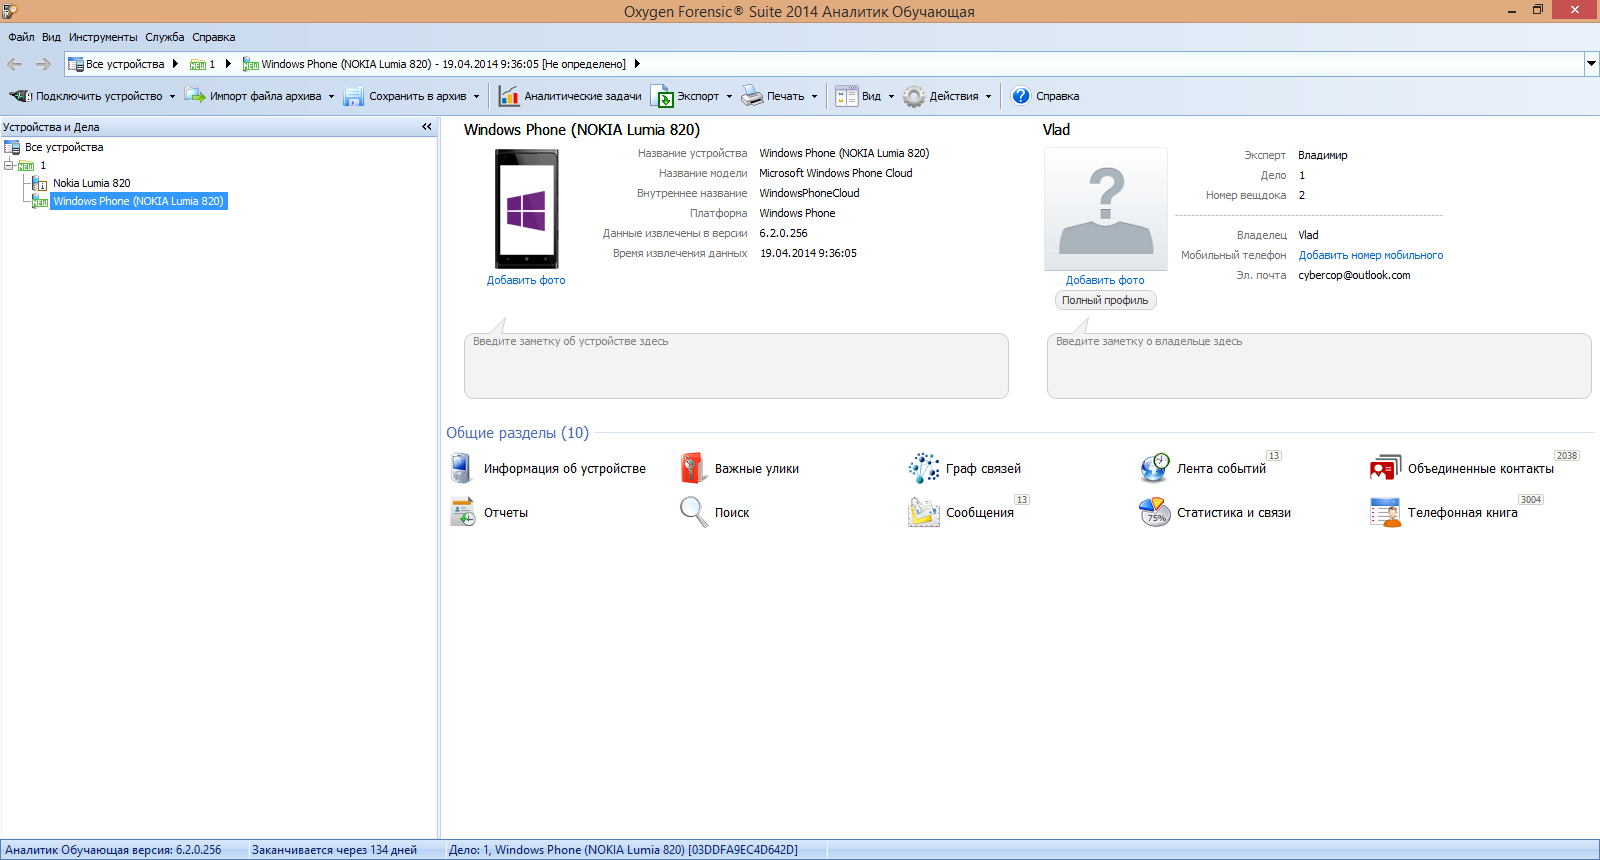Viewport: 1600px width, 860px height.
Task: Click the owner Vlad avatar placeholder
Action: [1106, 209]
